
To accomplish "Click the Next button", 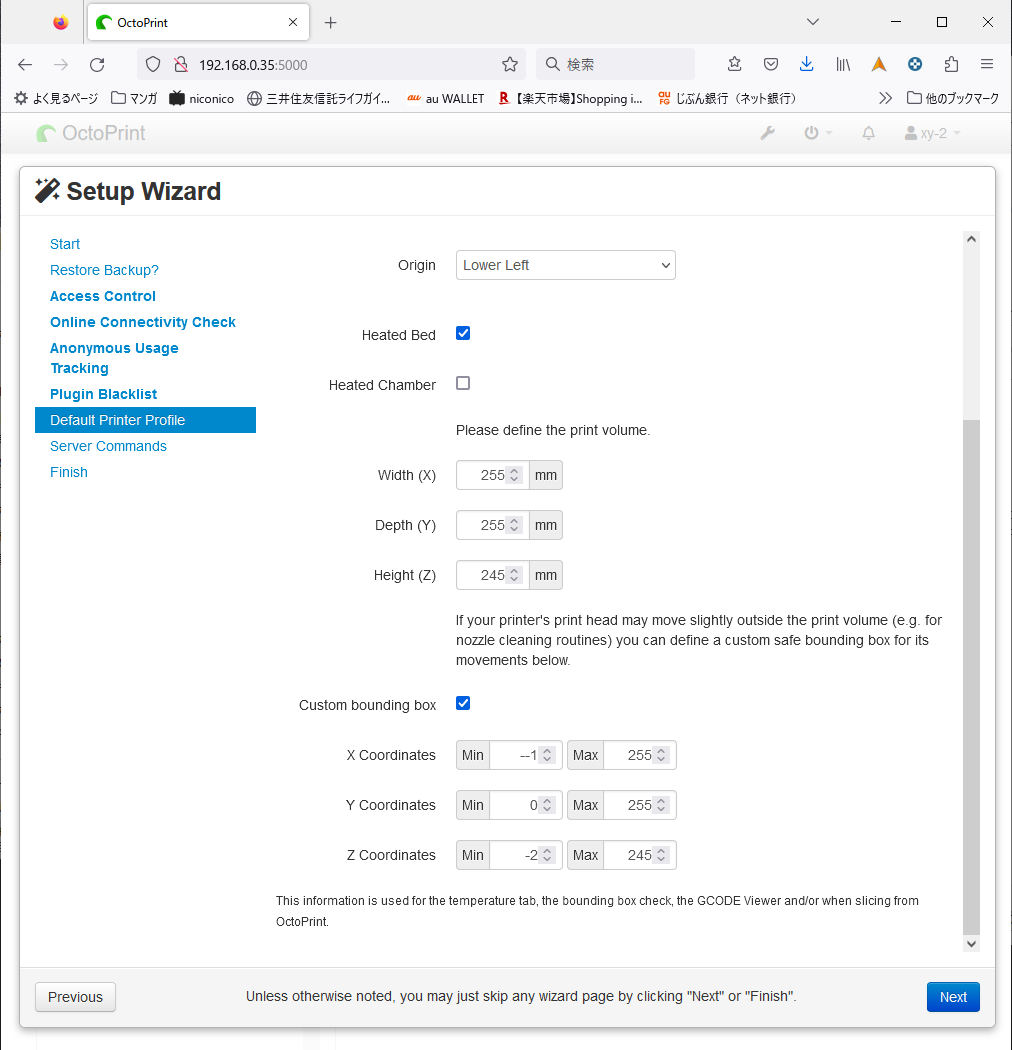I will click(953, 997).
